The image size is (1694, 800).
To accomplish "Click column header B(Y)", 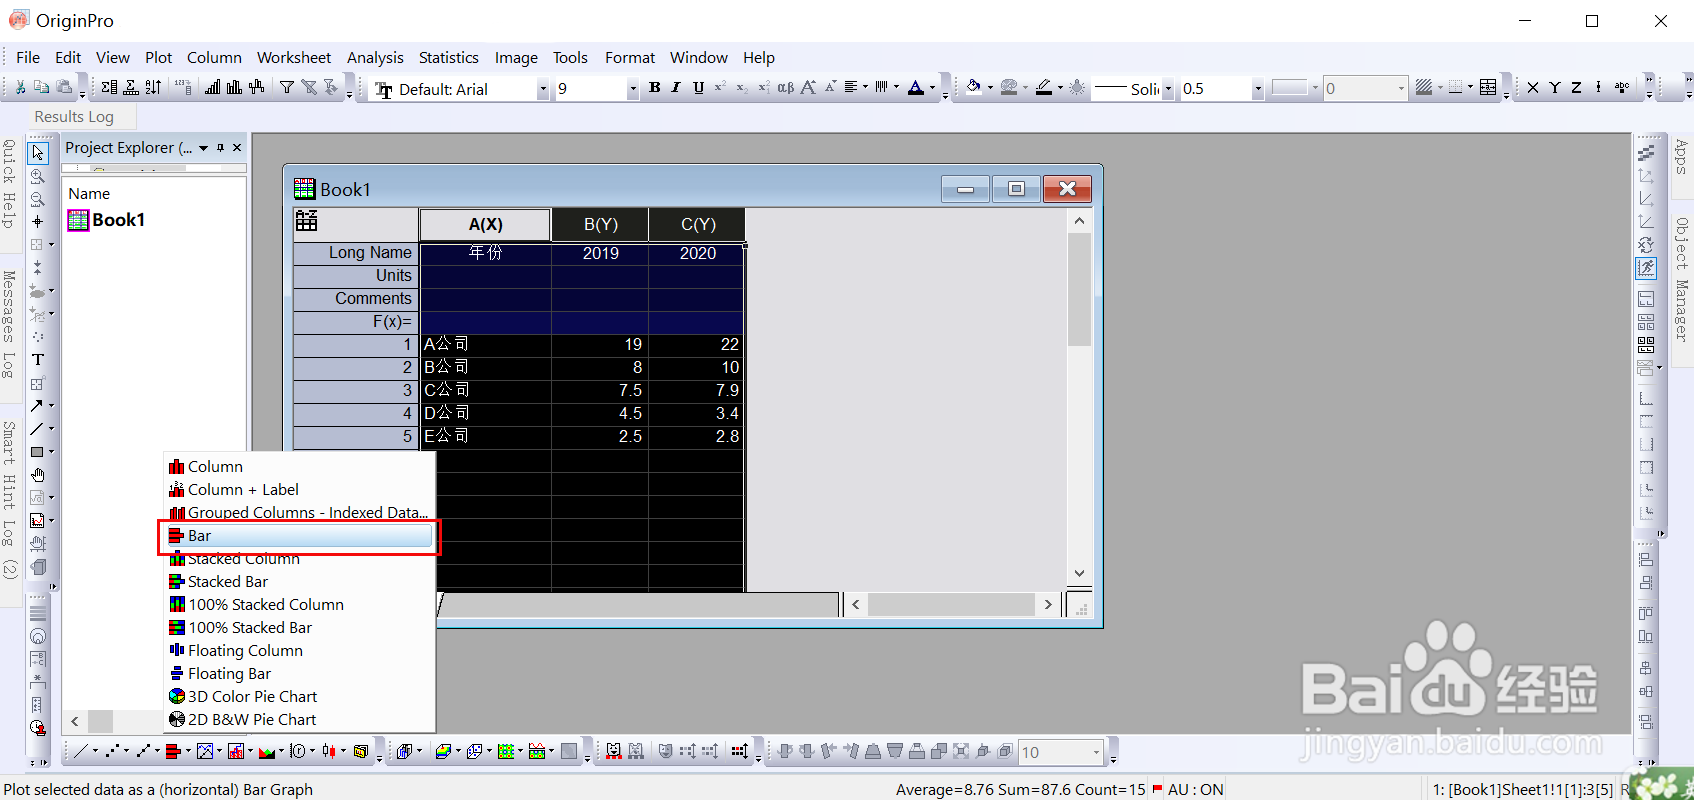I will [x=601, y=225].
